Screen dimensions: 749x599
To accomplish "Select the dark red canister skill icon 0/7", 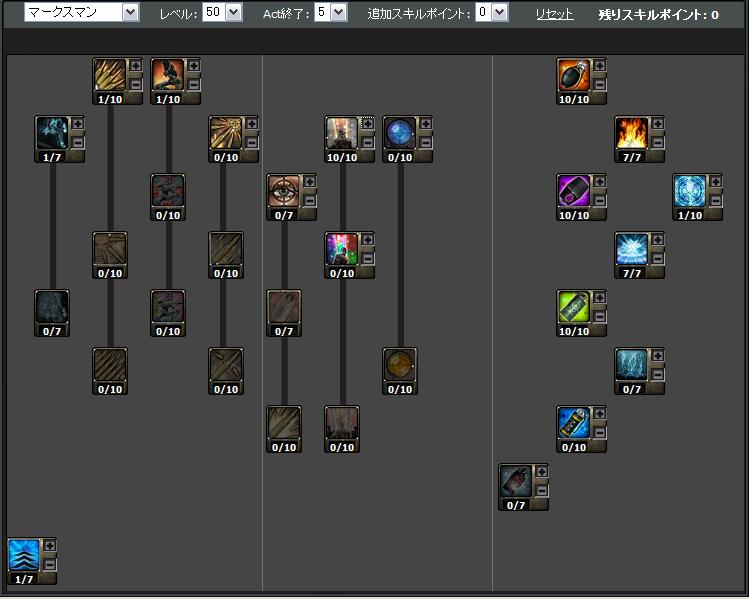I will pos(516,481).
